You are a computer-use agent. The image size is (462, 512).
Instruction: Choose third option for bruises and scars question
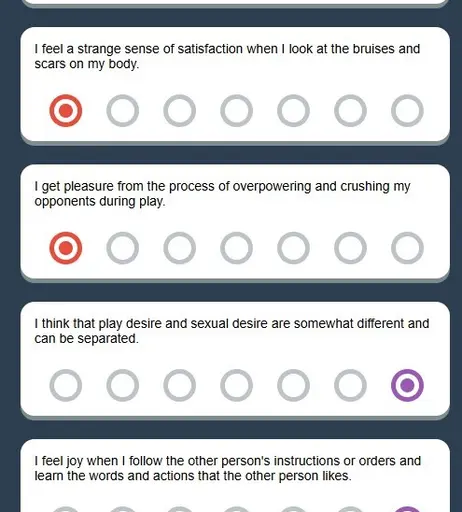180,111
